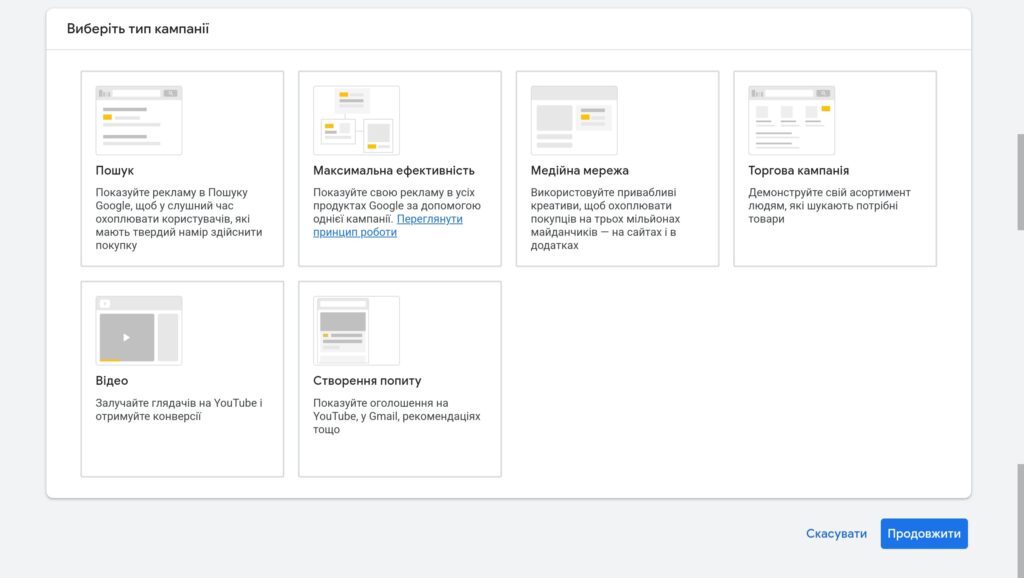Image resolution: width=1024 pixels, height=578 pixels.
Task: Click the Торгова кампанія illustration icon
Action: click(x=791, y=120)
